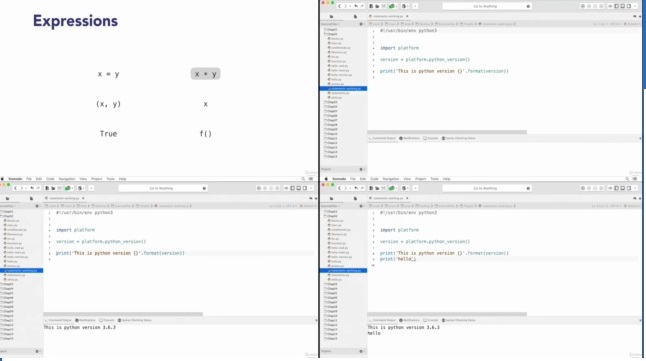Click green Save All icon in hello-output window
This screenshot has height=361, width=646.
391,188
